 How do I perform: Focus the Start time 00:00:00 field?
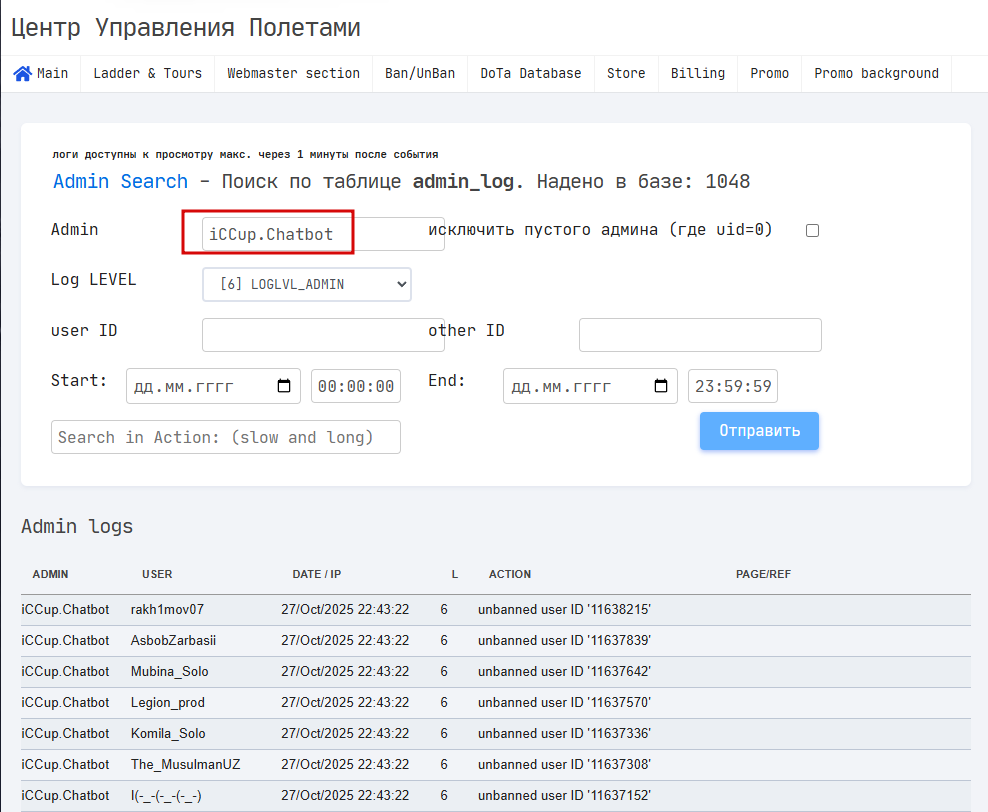click(x=356, y=386)
